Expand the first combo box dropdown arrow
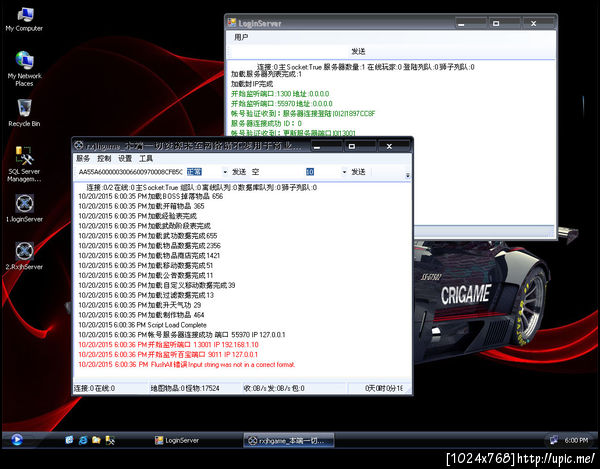This screenshot has height=469, width=600. [x=225, y=172]
